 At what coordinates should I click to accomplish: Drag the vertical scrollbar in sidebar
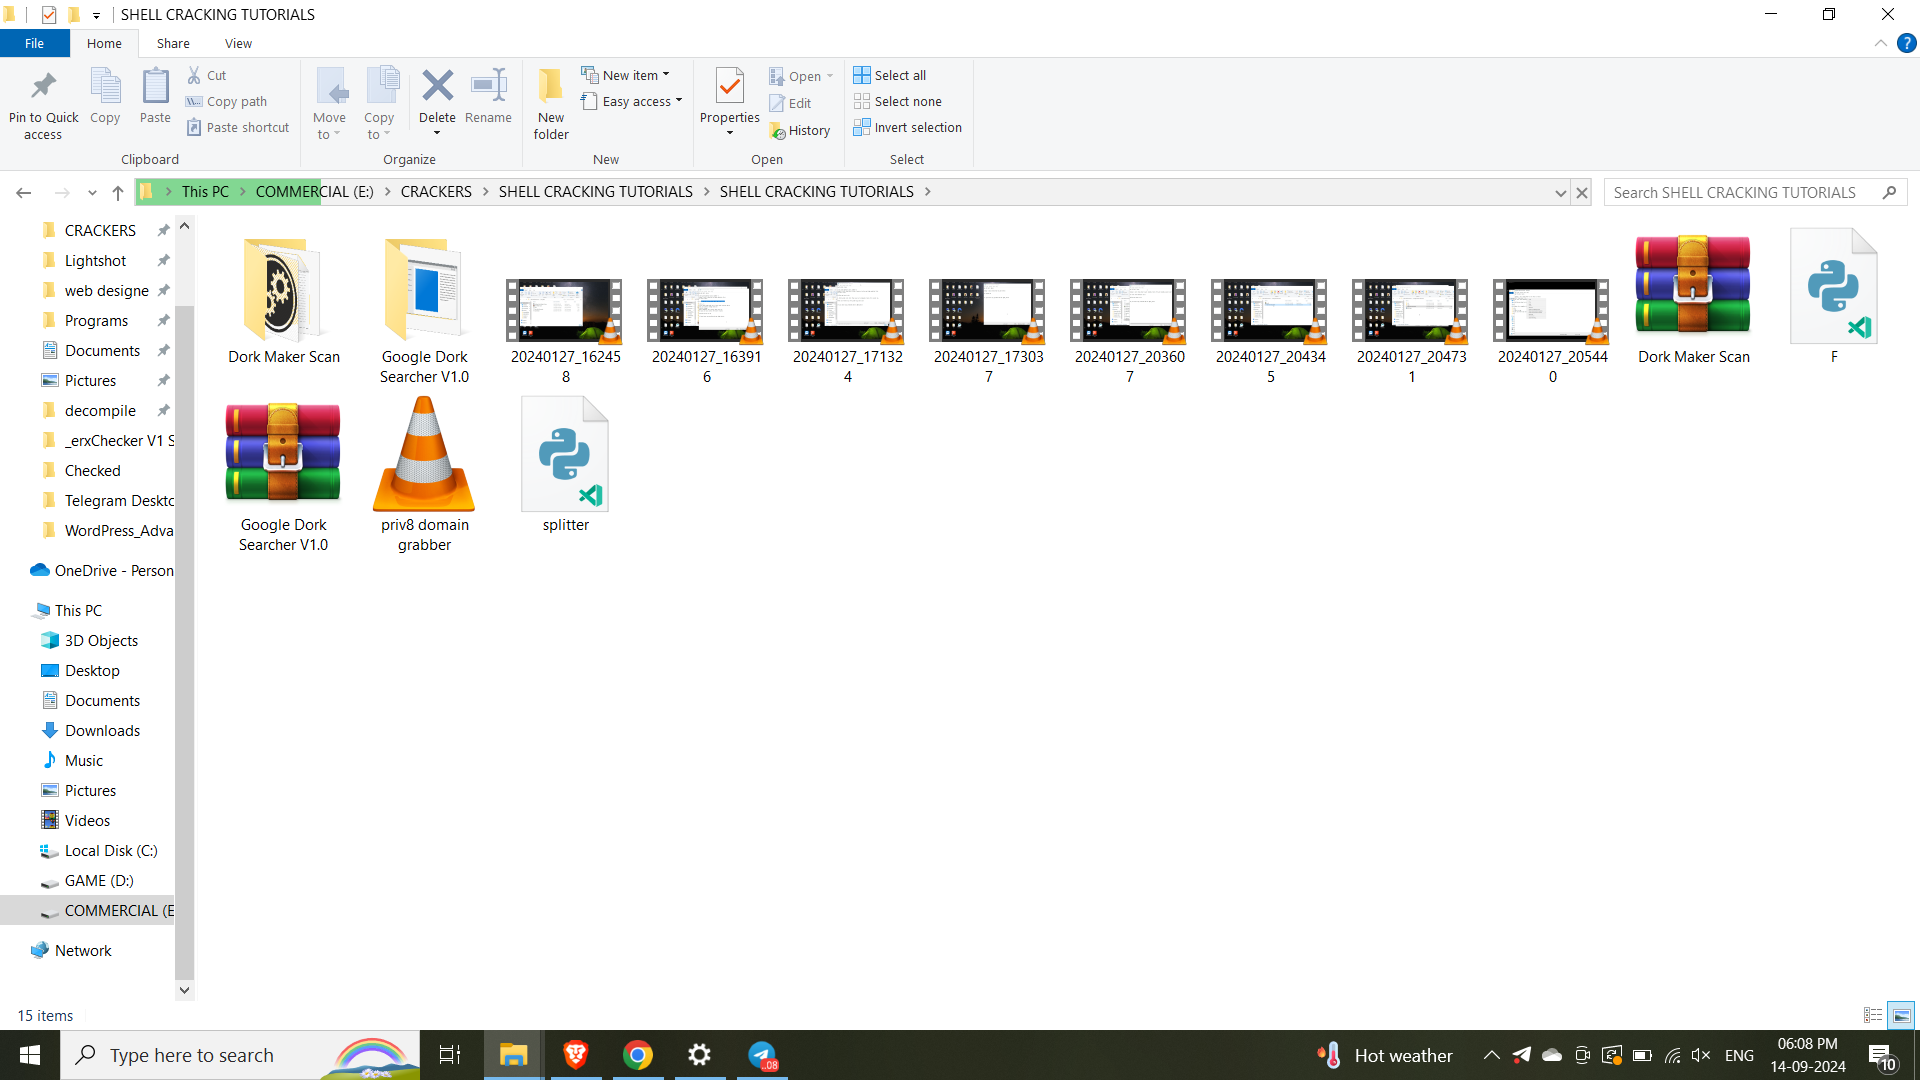[x=185, y=607]
